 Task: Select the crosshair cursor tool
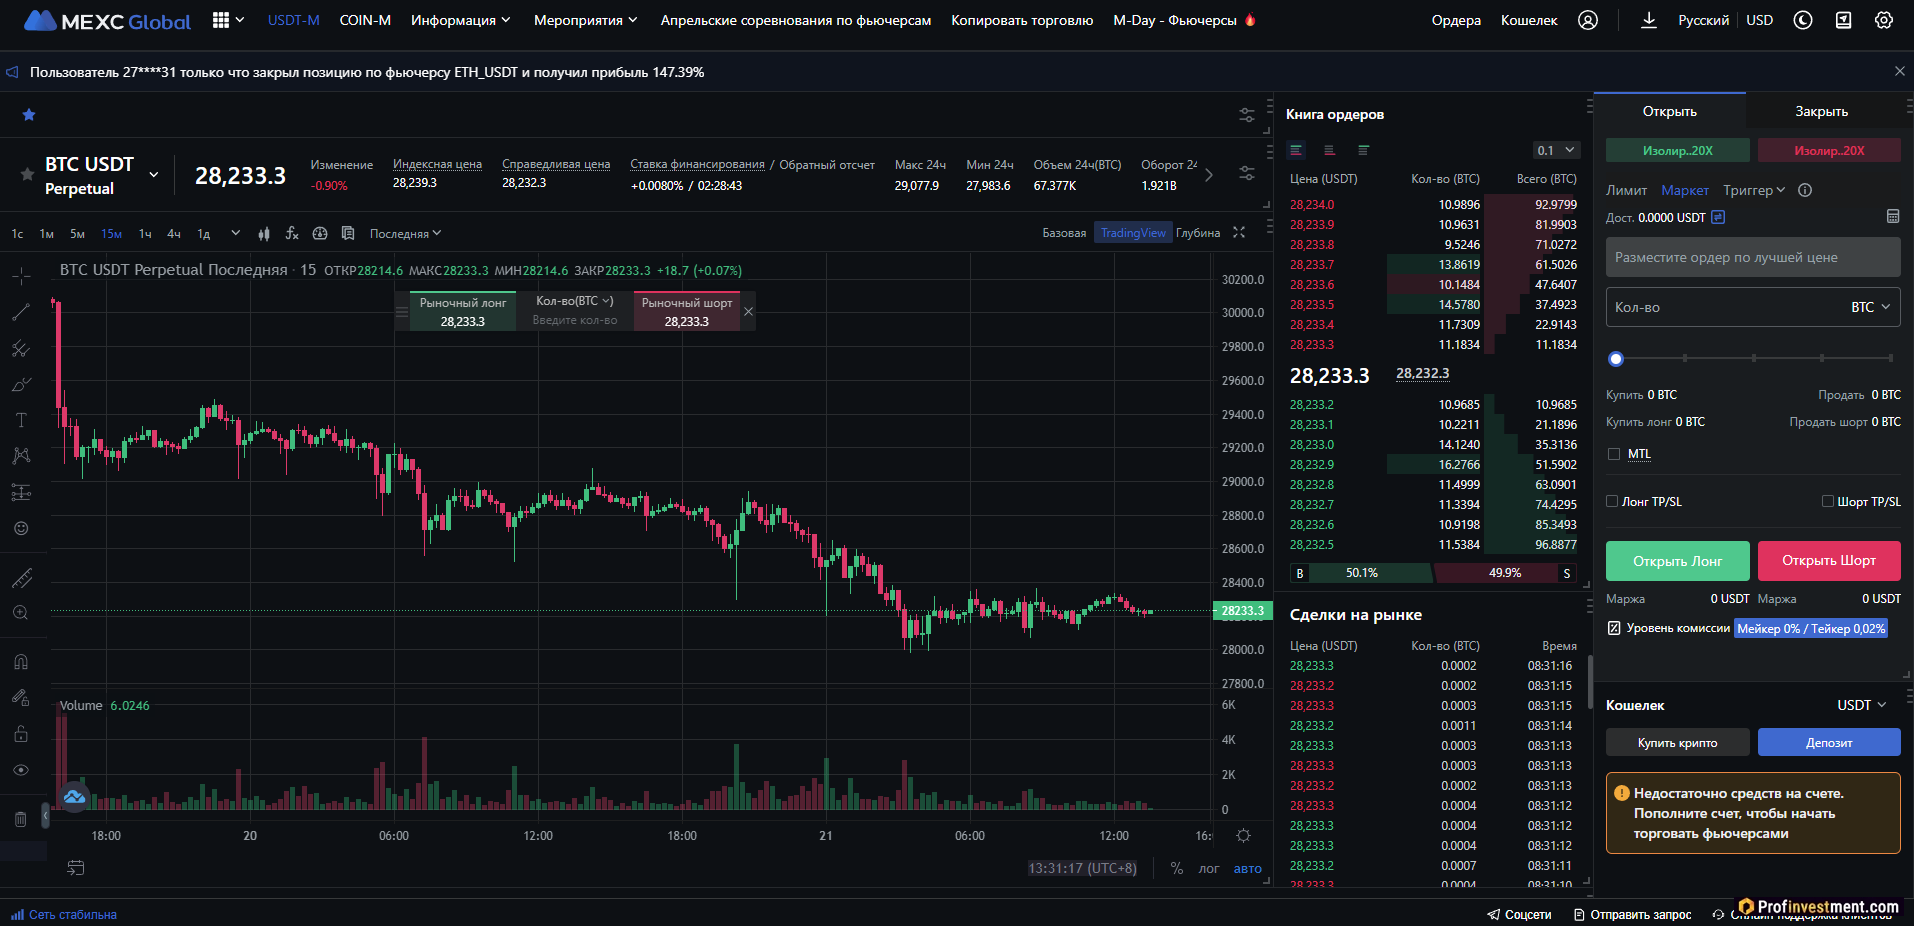(x=21, y=276)
